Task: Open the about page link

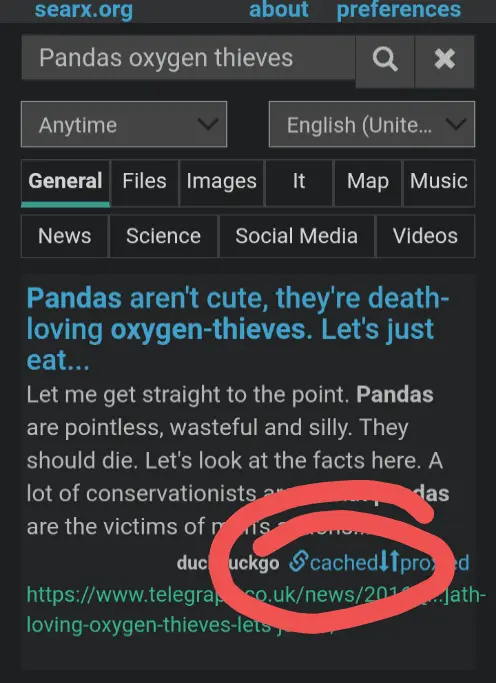Action: pos(279,10)
